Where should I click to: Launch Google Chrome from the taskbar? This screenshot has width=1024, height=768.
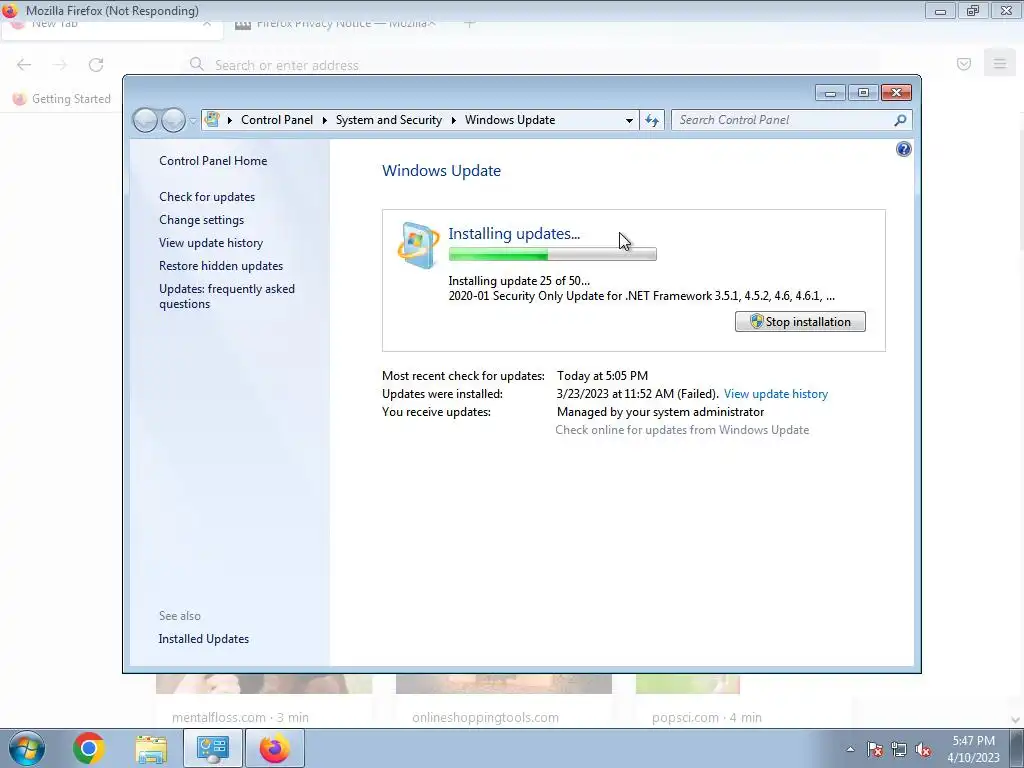point(89,748)
